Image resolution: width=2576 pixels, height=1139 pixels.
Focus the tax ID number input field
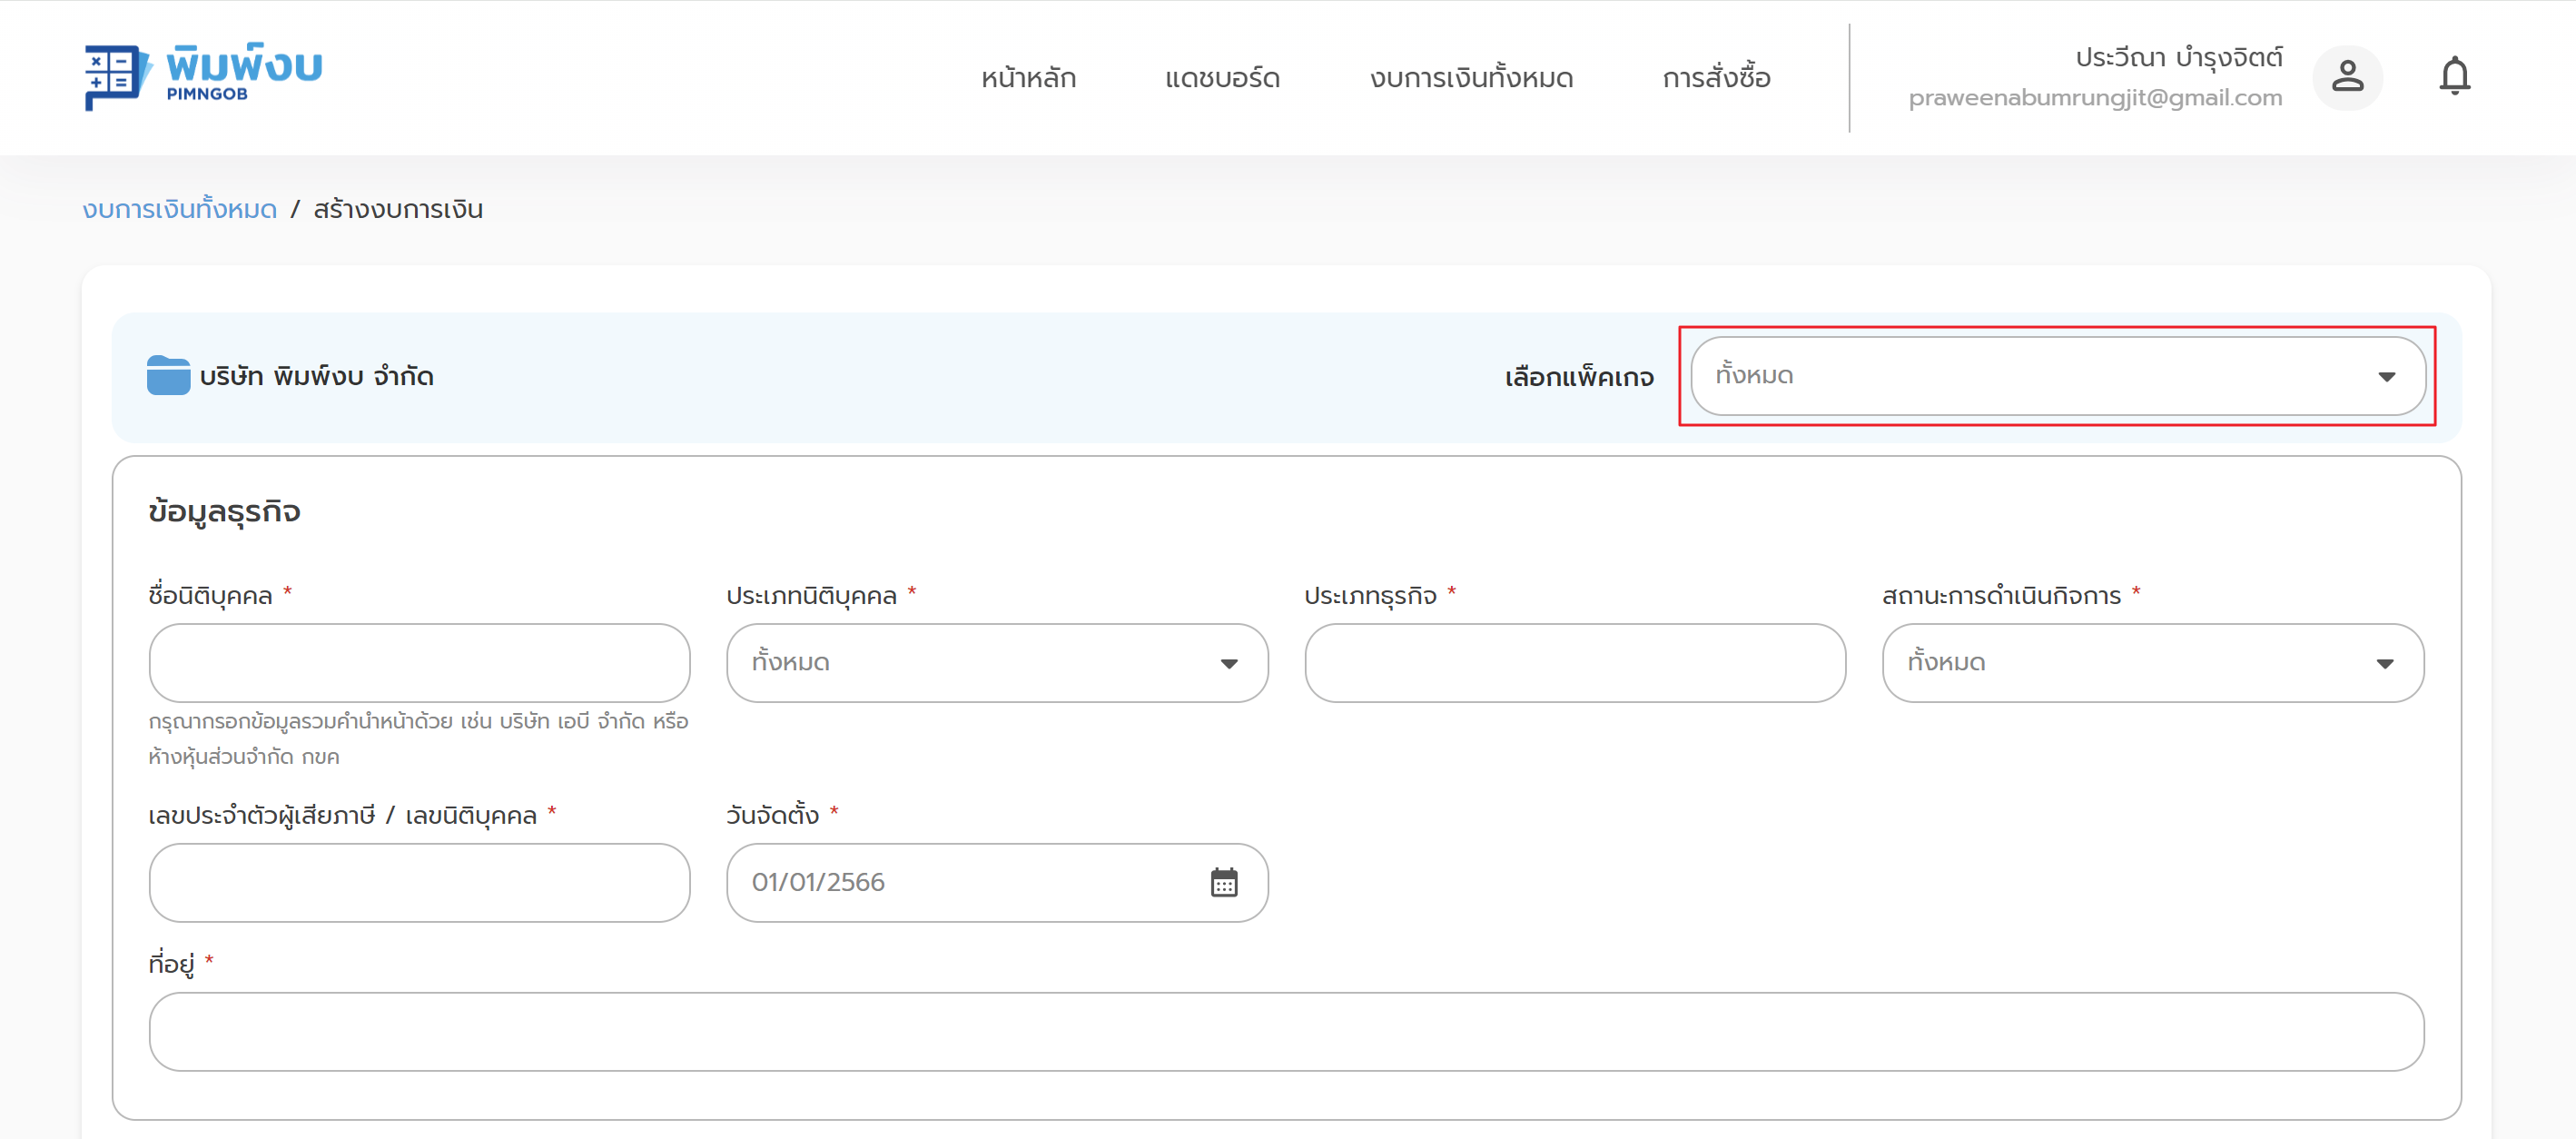[419, 882]
